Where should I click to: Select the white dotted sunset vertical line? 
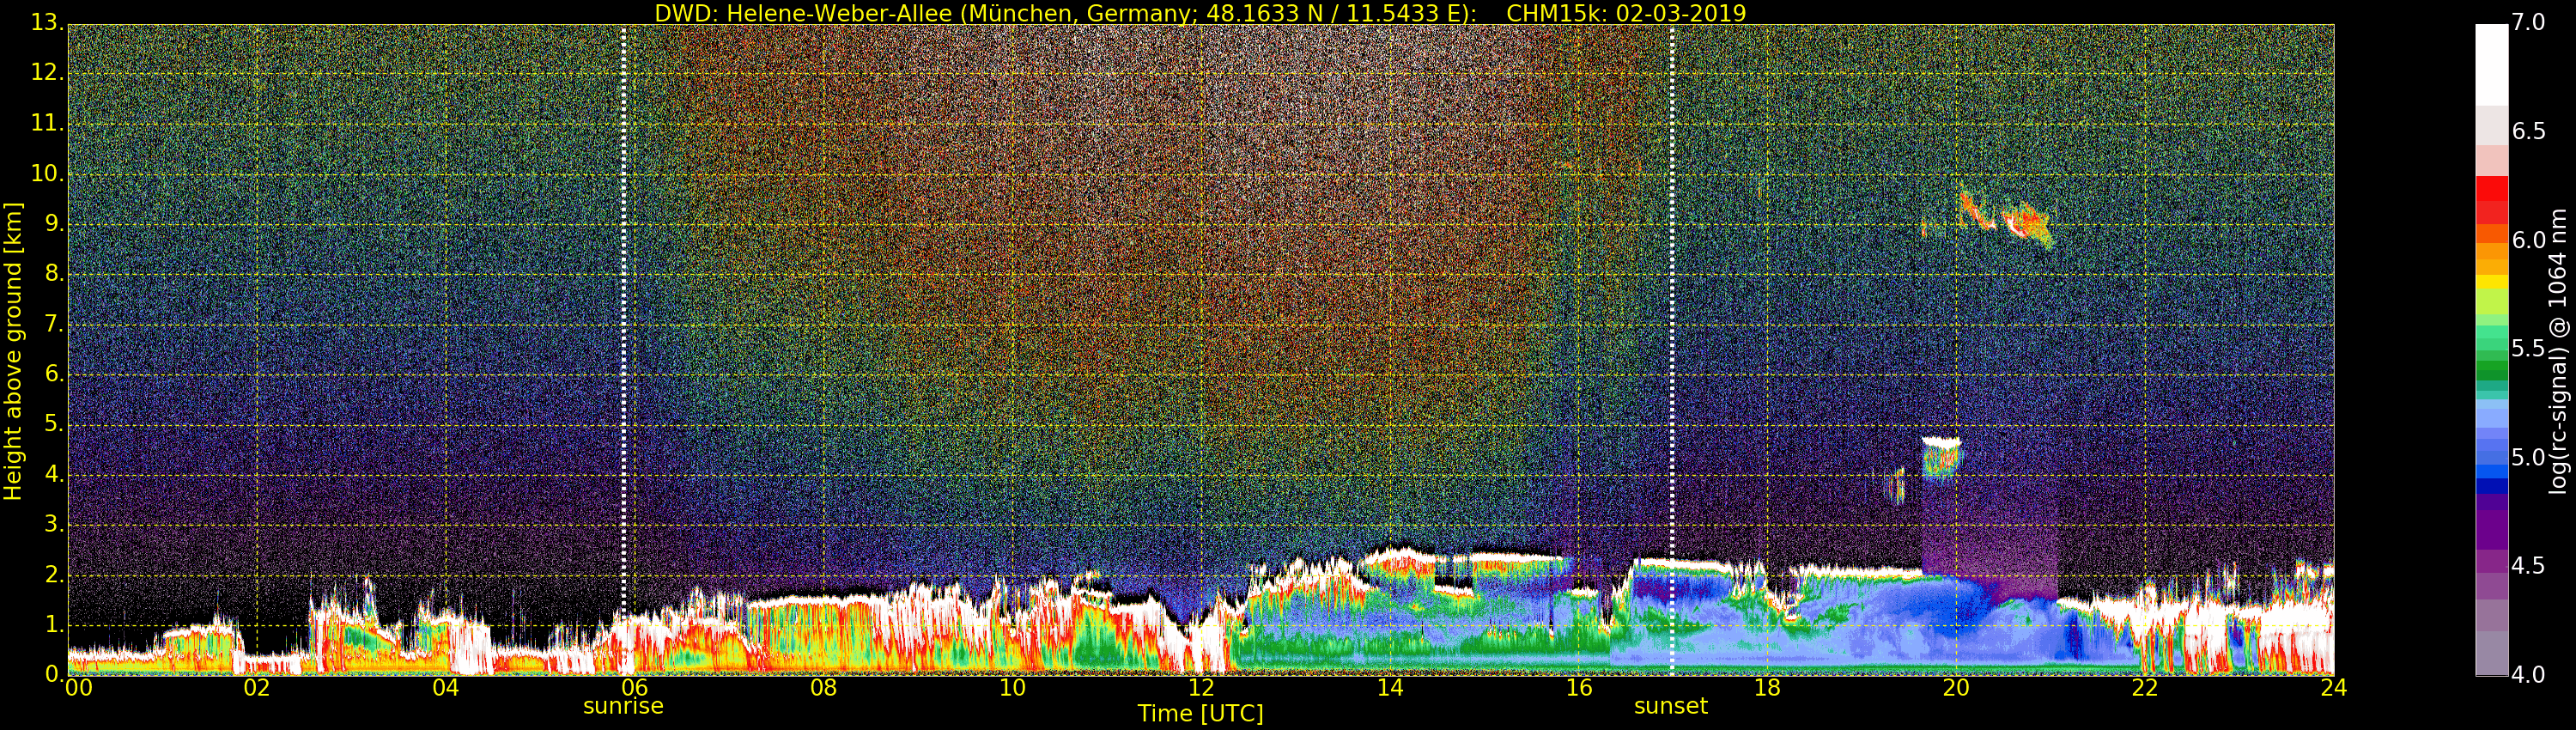(1672, 300)
